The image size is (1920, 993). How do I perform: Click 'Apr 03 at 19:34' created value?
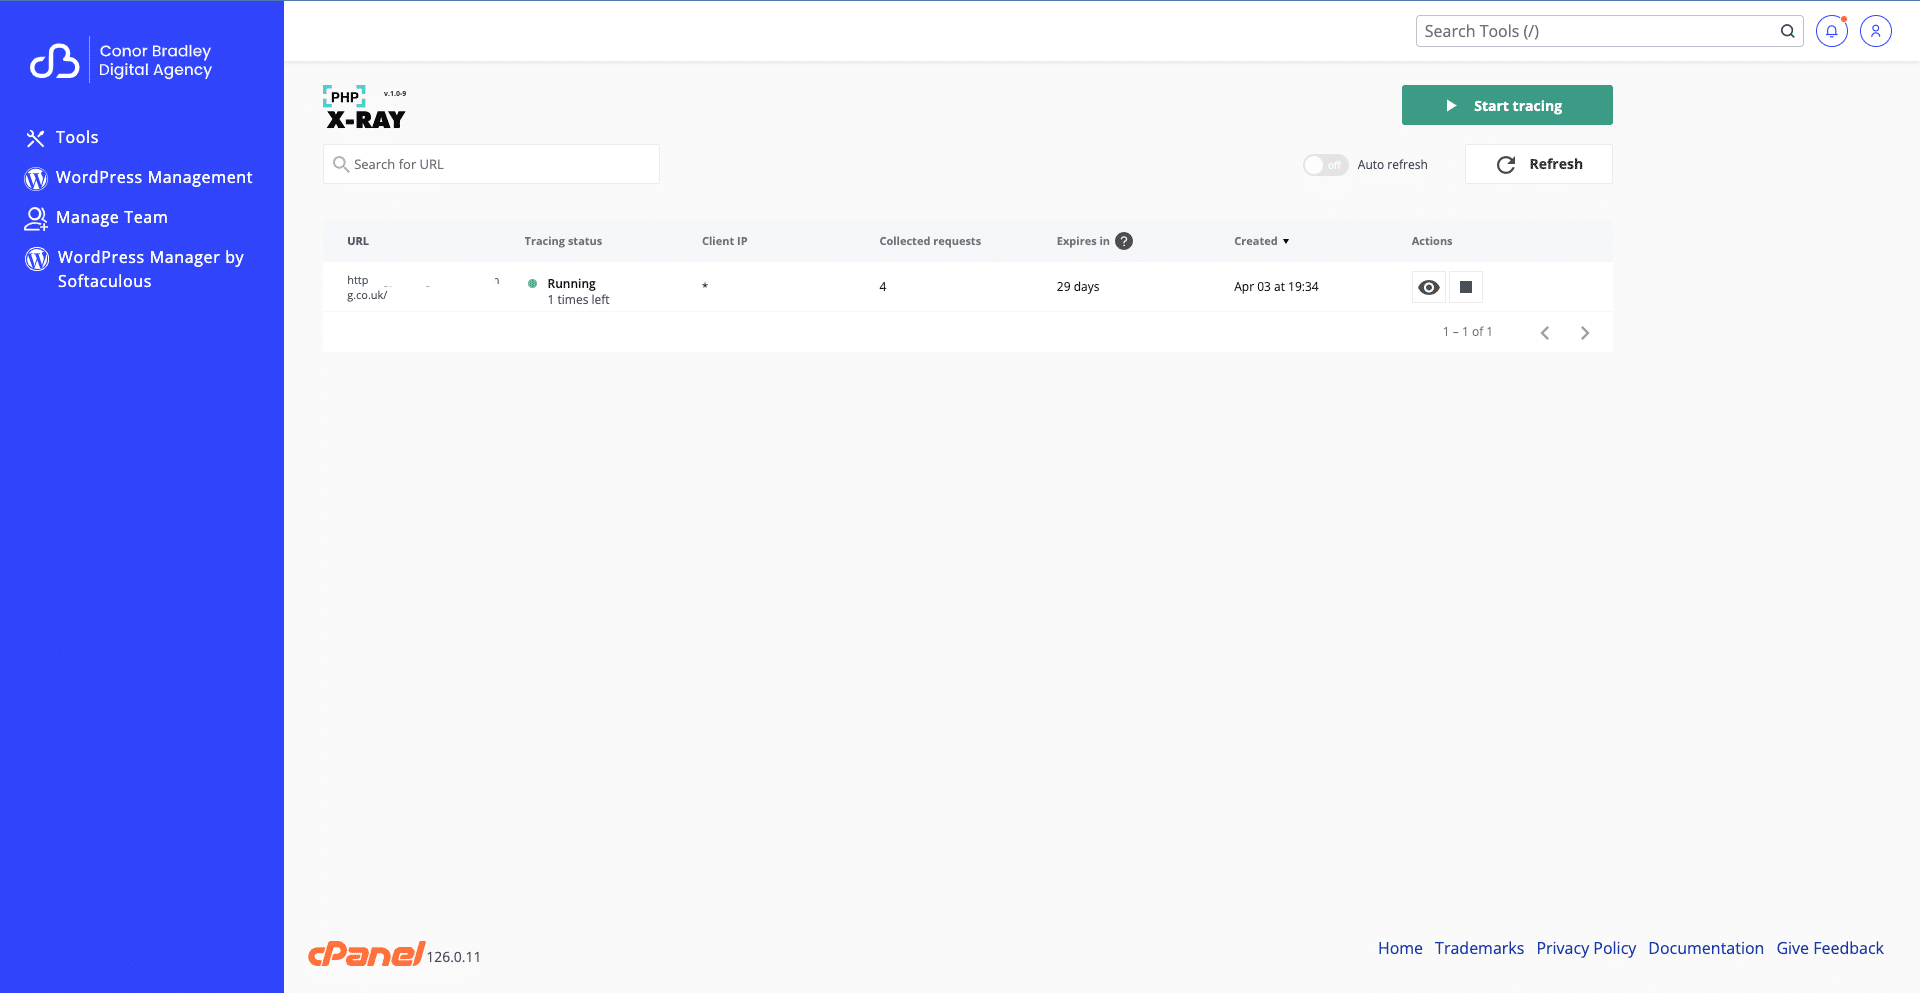1276,287
